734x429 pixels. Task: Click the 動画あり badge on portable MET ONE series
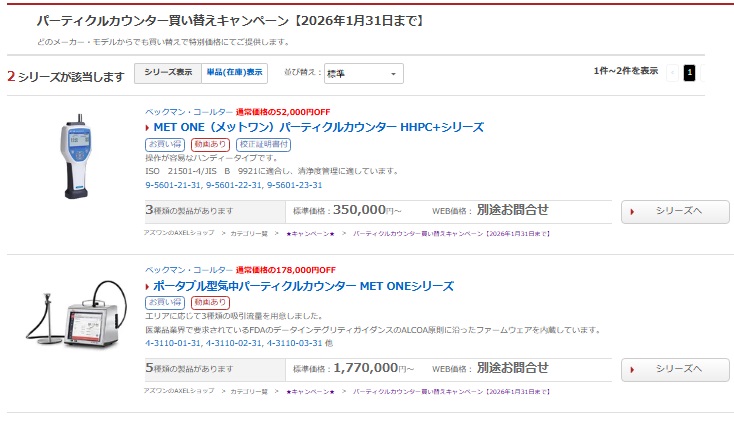(210, 301)
